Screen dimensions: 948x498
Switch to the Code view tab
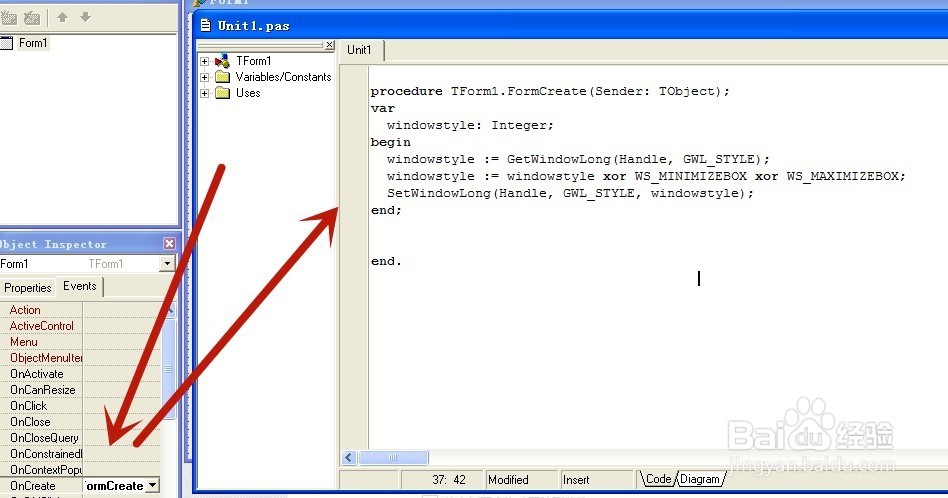[658, 479]
